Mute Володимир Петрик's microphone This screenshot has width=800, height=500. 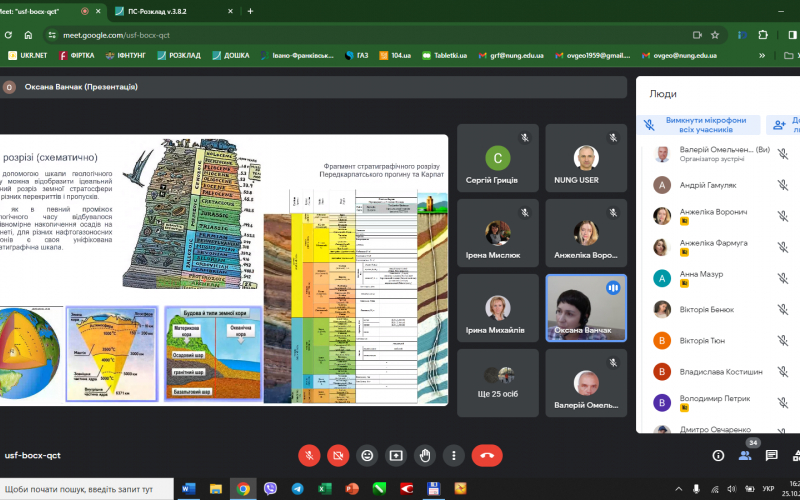(783, 403)
